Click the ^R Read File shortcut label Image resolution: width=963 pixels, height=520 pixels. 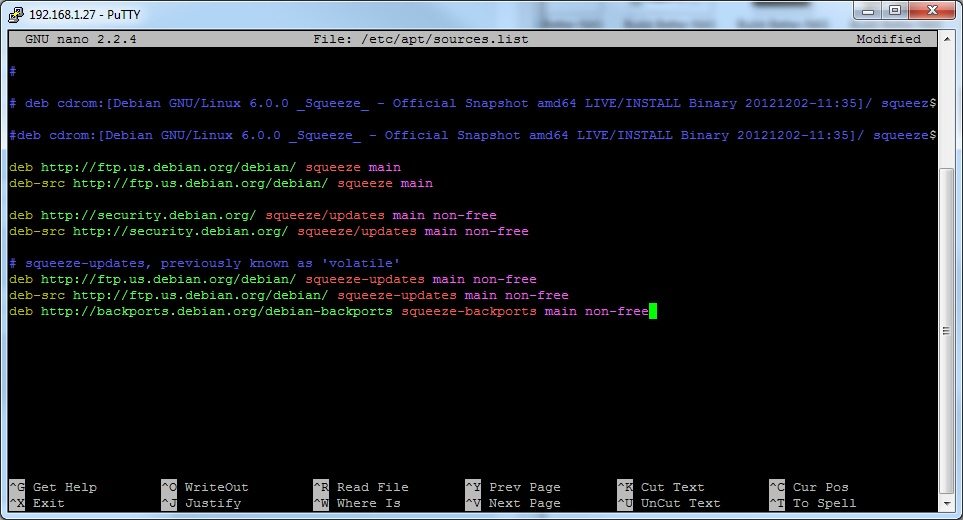[361, 487]
